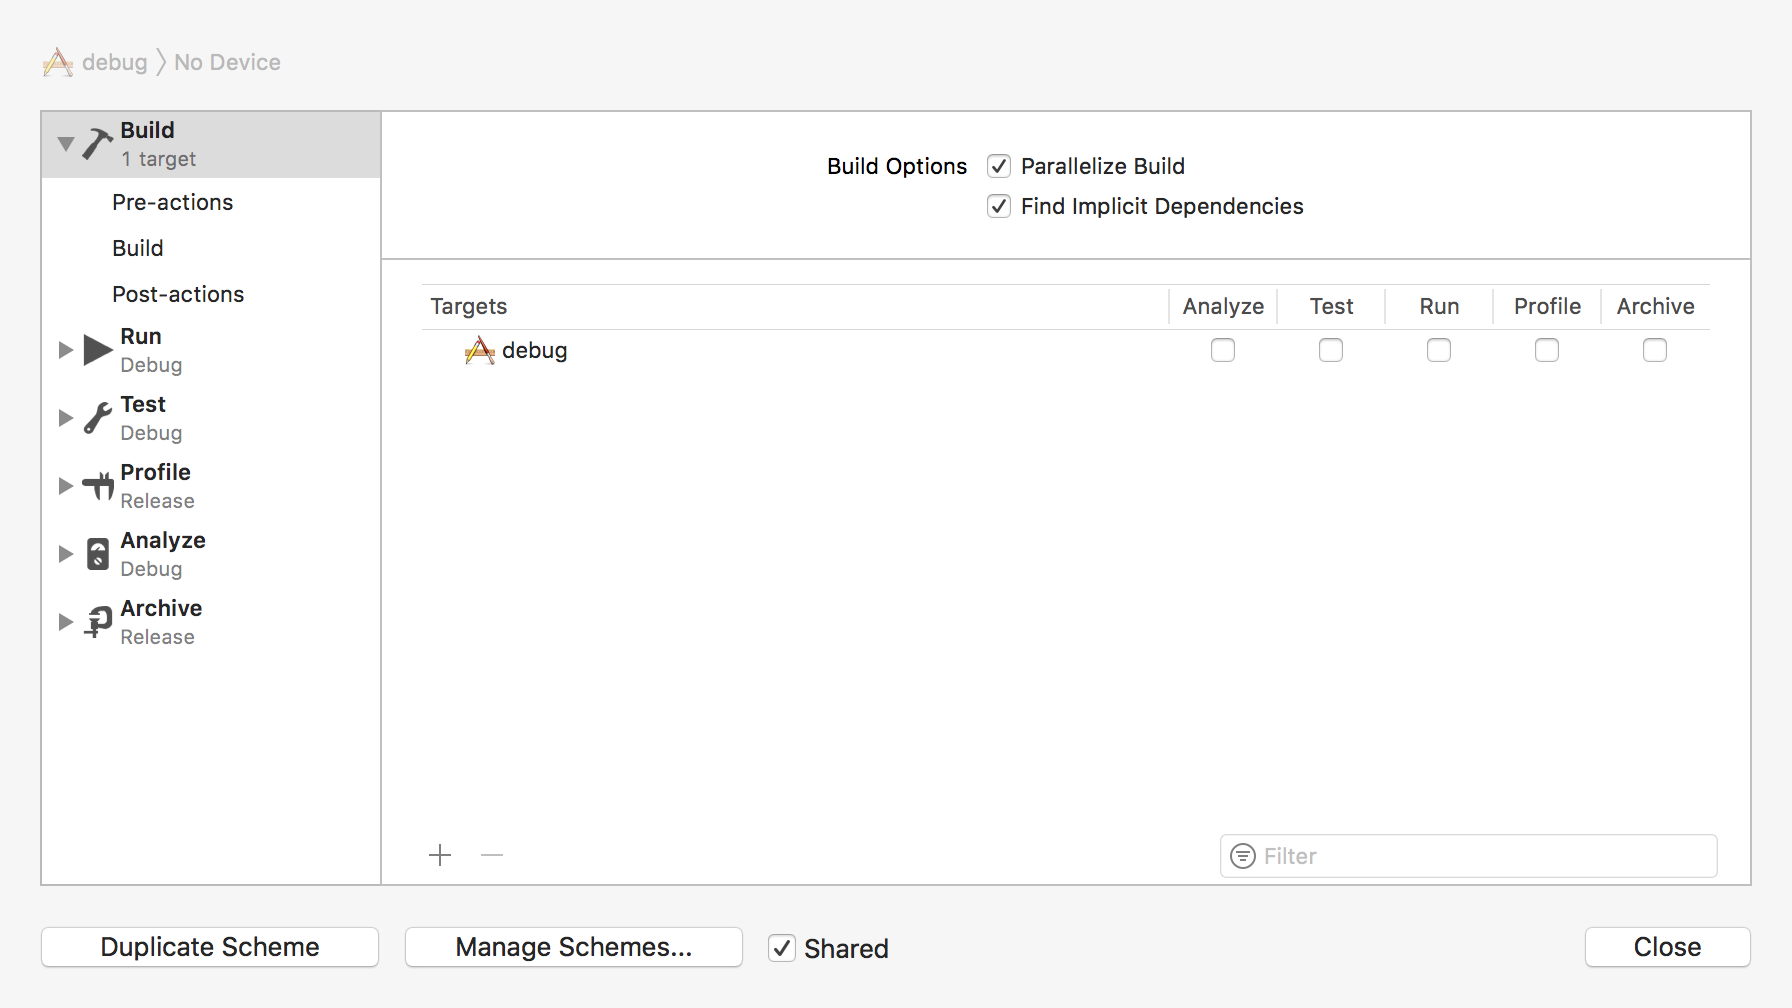Click the filter icon in Filter field
1792x1008 pixels.
pyautogui.click(x=1243, y=856)
